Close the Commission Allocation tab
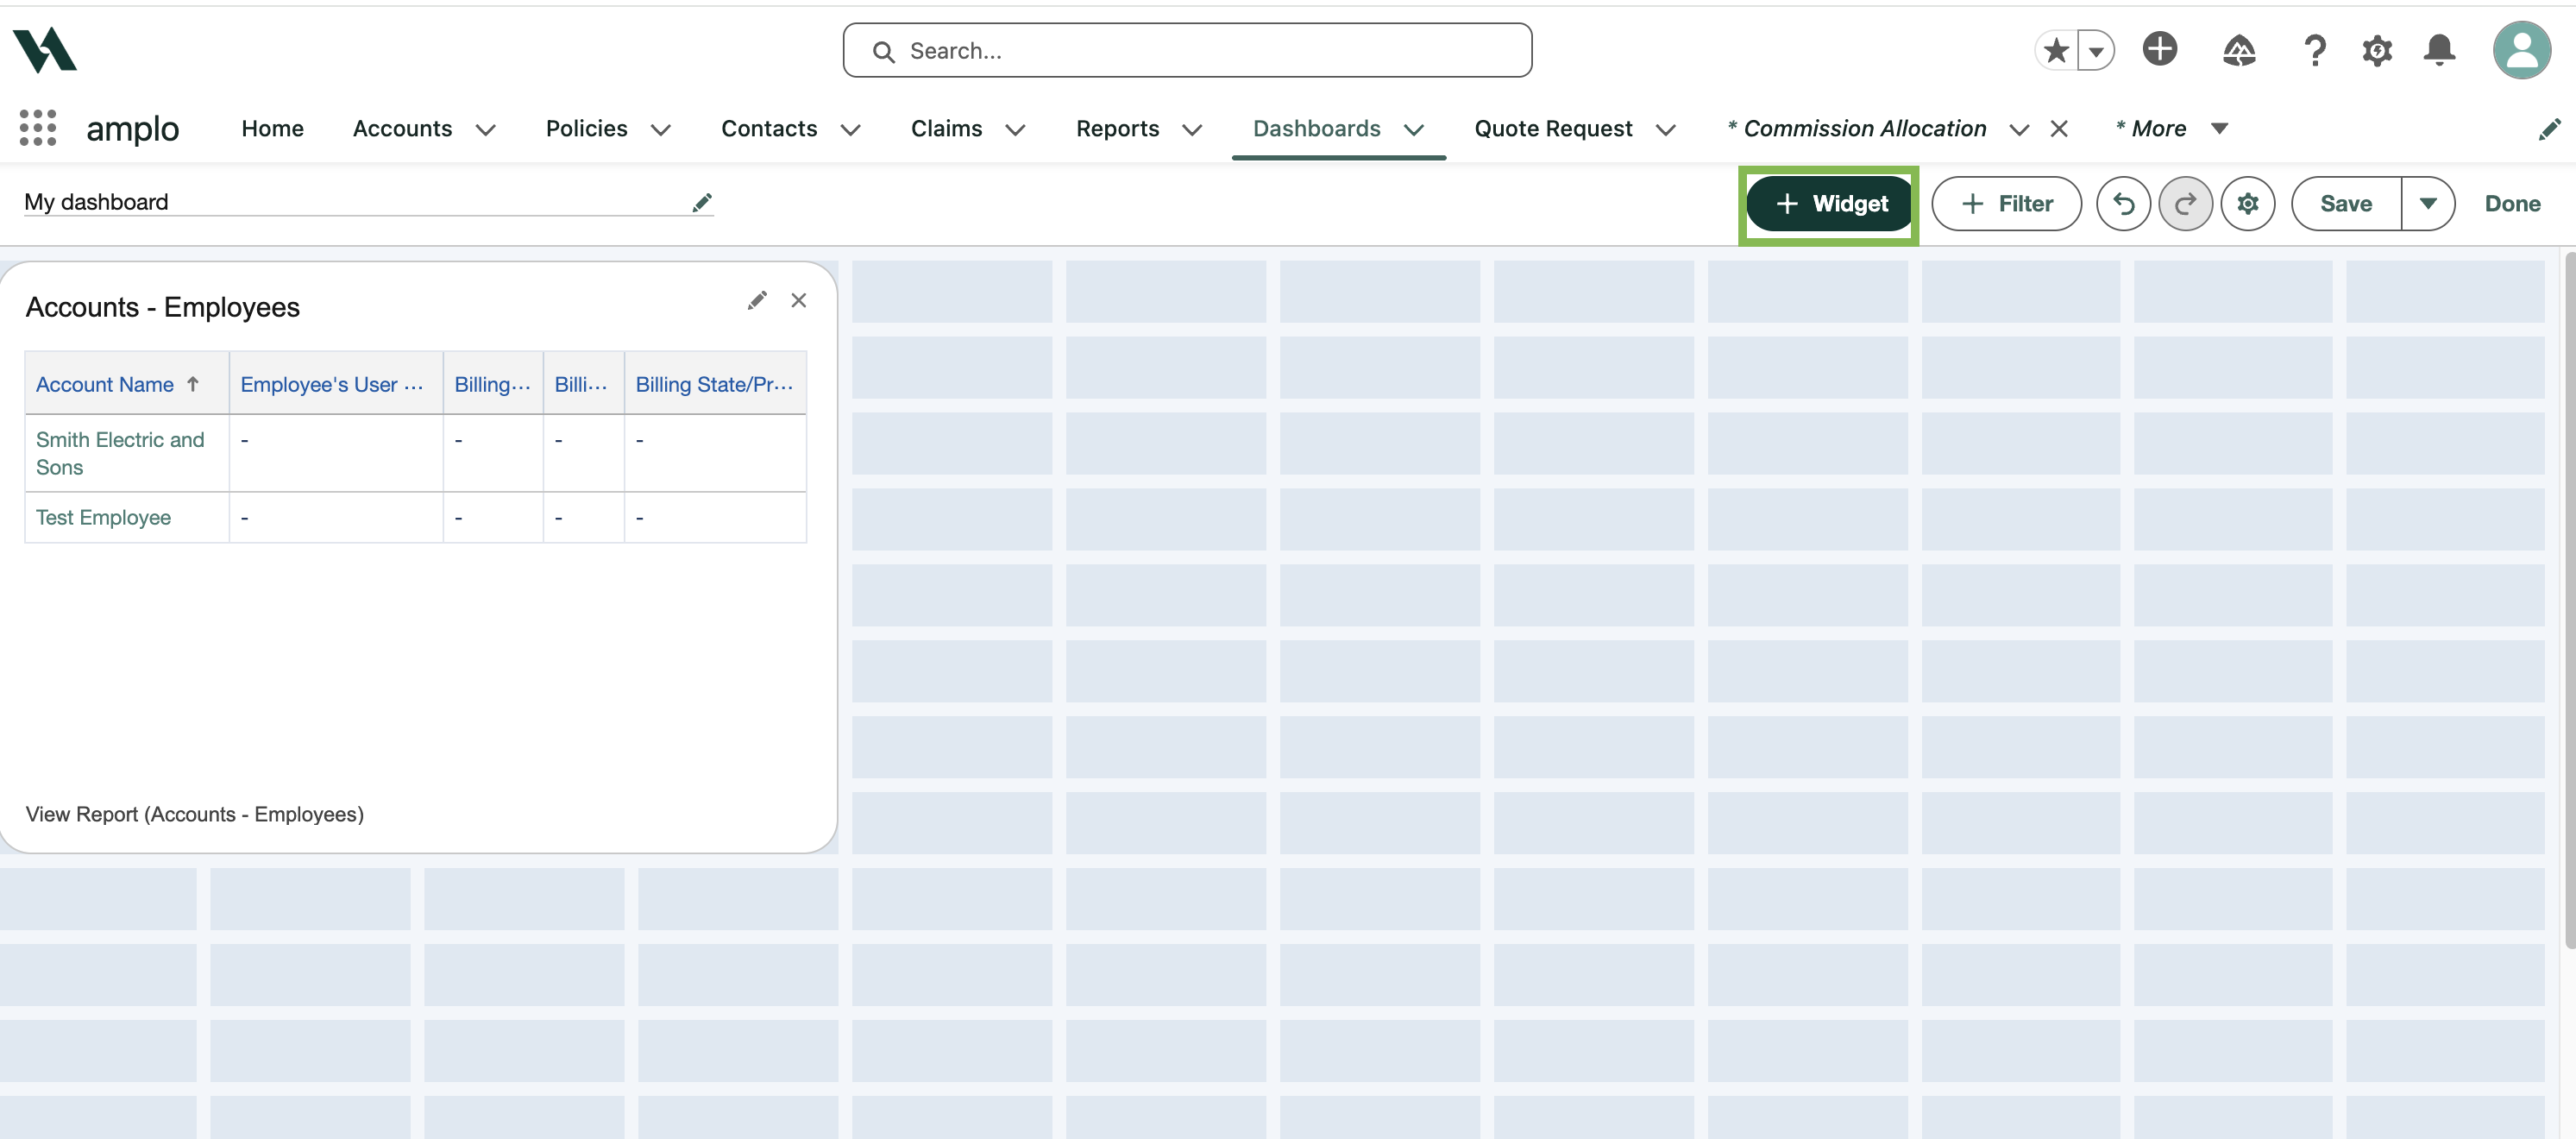This screenshot has width=2576, height=1139. click(x=2059, y=129)
